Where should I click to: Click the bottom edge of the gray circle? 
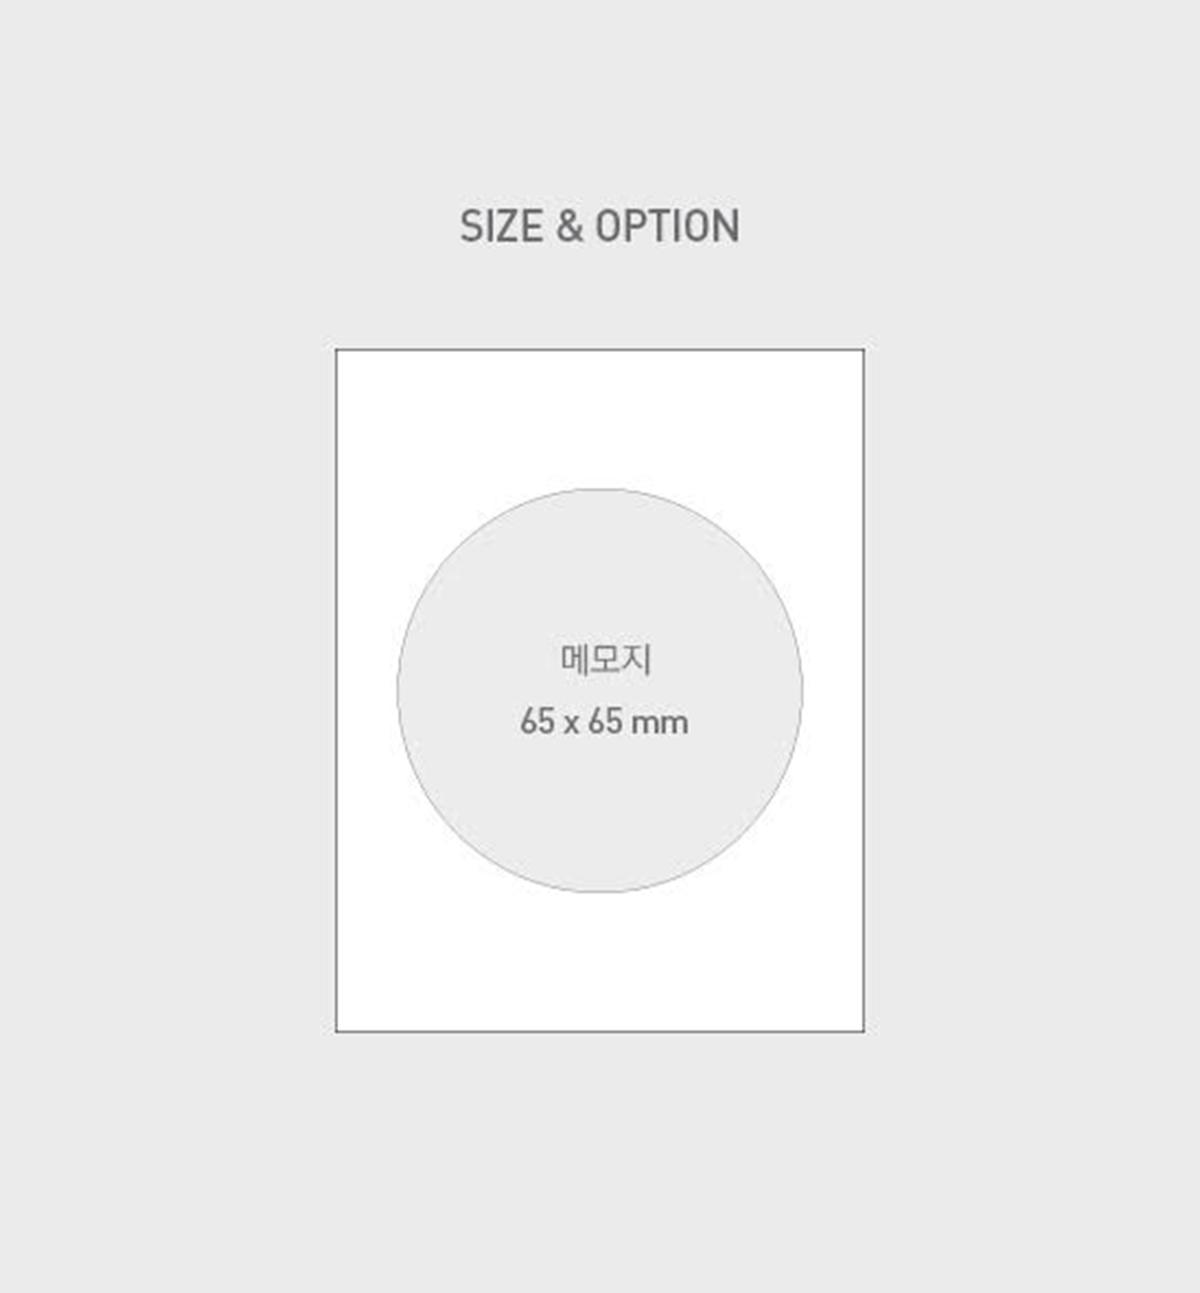(600, 891)
